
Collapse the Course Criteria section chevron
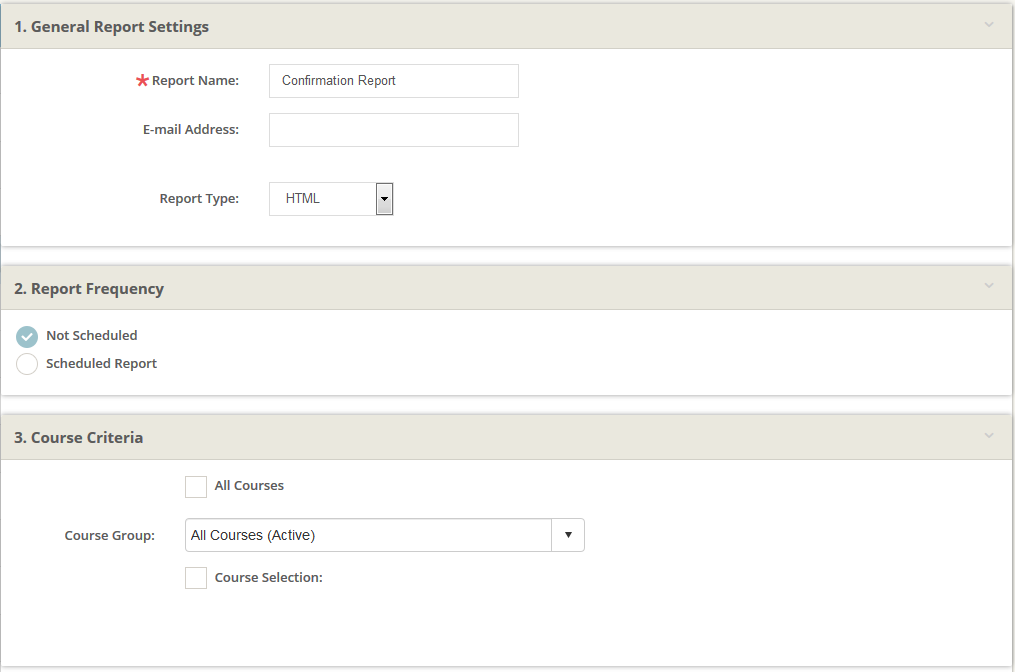pyautogui.click(x=989, y=436)
